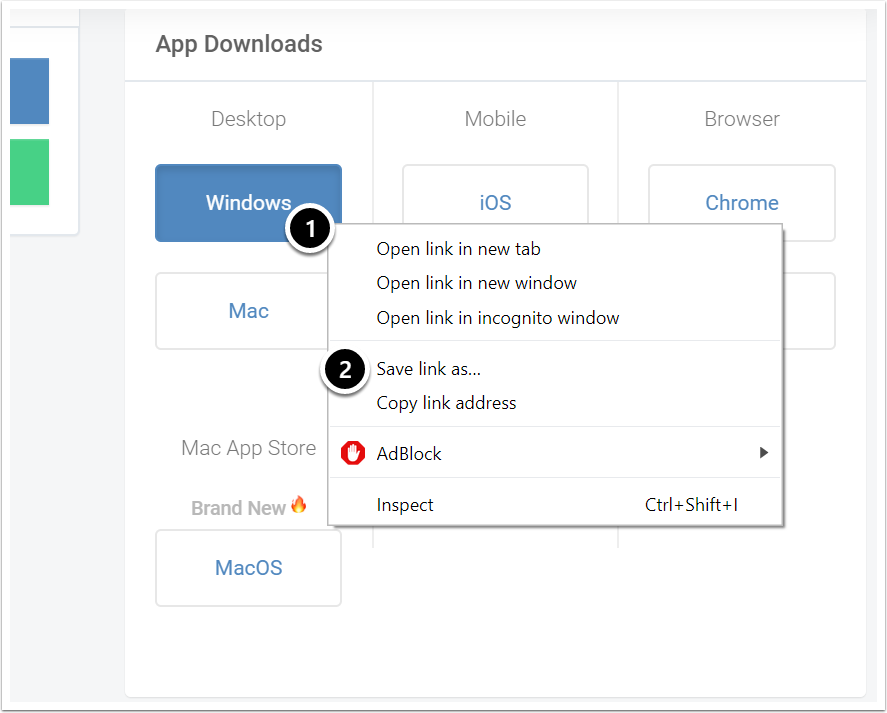Click the Brand New label
Screen dimensions: 887x713
(x=238, y=508)
